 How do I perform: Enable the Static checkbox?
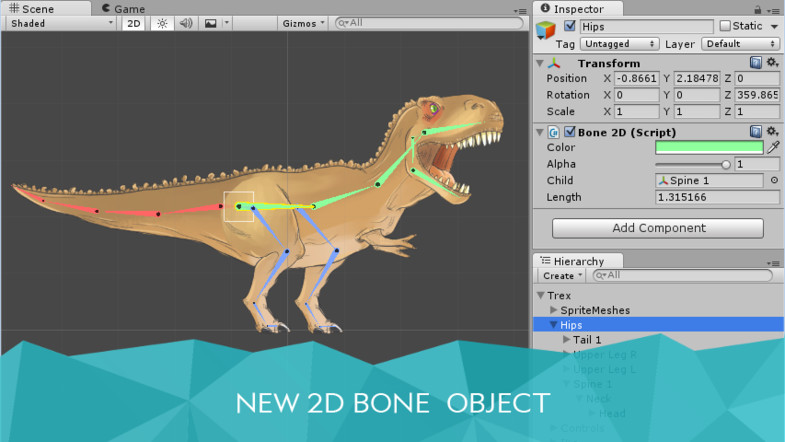pos(724,26)
